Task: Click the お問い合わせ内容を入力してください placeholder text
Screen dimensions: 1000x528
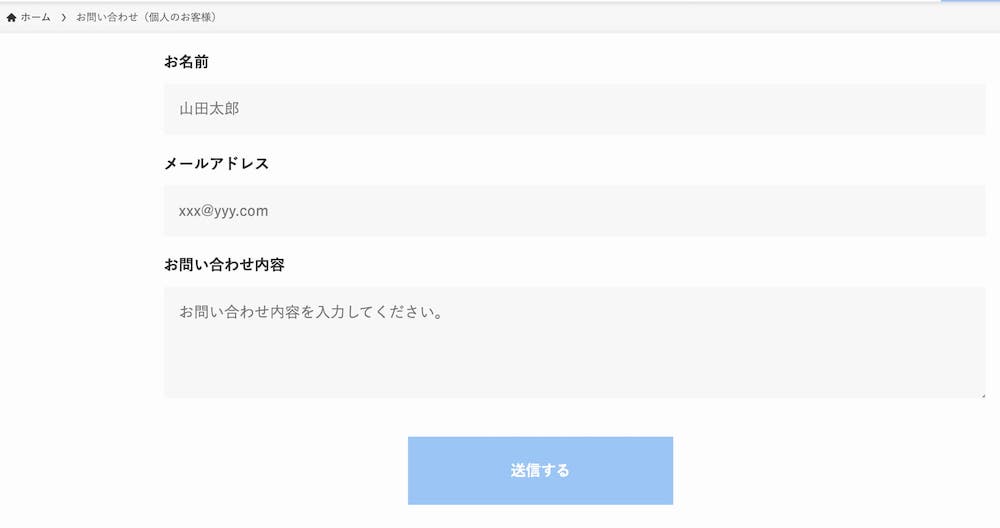Action: click(311, 312)
